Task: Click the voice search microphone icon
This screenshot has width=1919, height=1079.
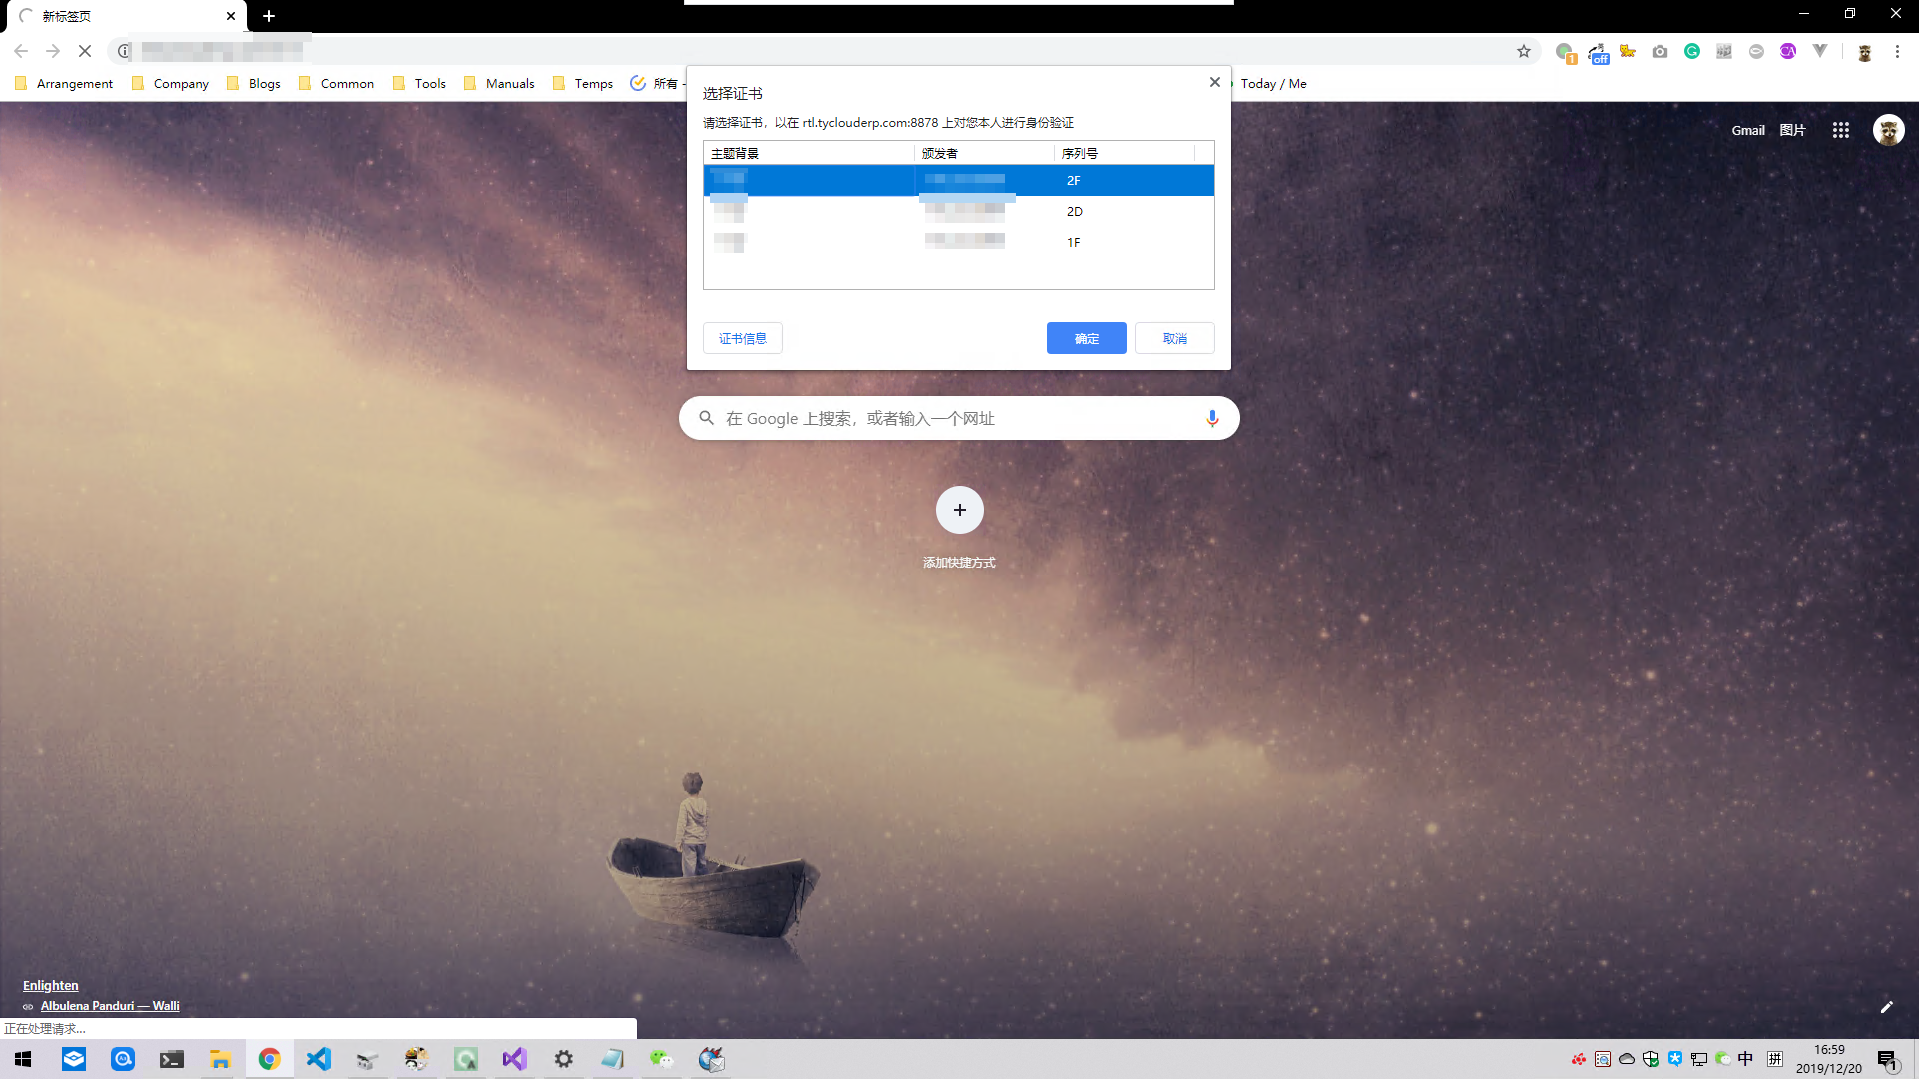Action: tap(1212, 418)
